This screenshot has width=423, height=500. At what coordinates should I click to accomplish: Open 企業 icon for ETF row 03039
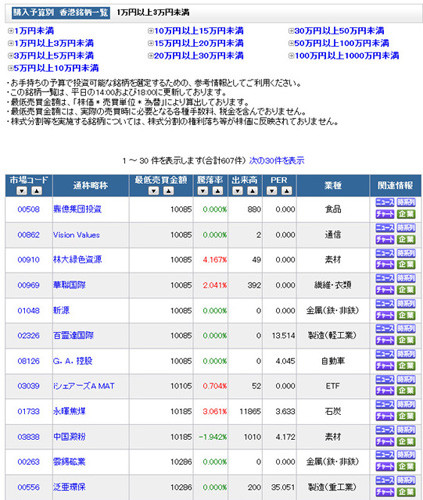coord(406,391)
